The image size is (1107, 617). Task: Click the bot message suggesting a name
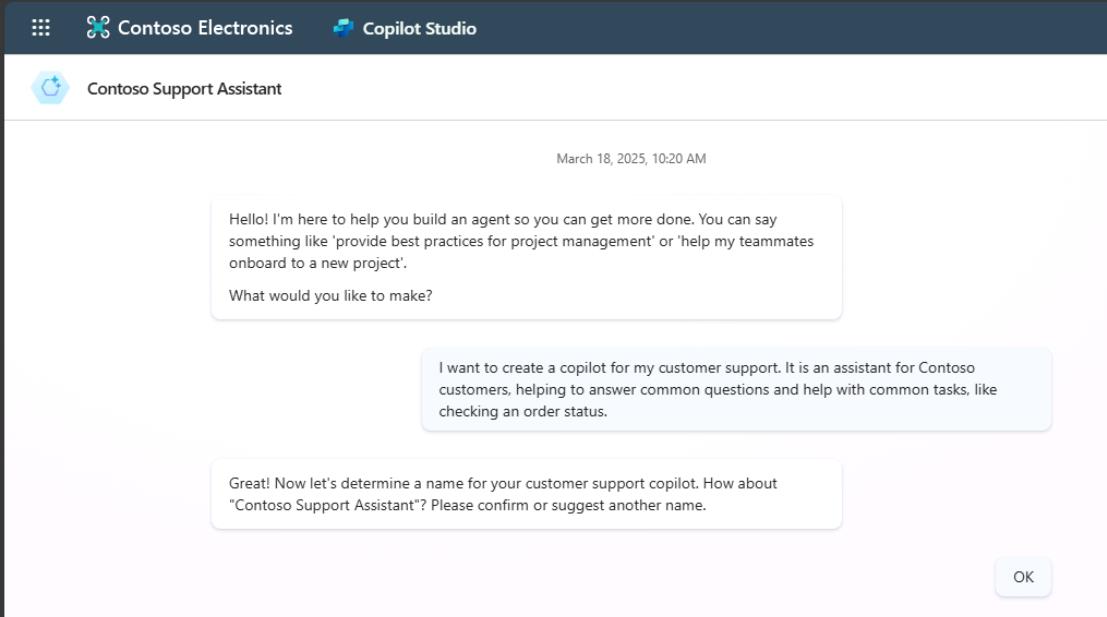(526, 494)
